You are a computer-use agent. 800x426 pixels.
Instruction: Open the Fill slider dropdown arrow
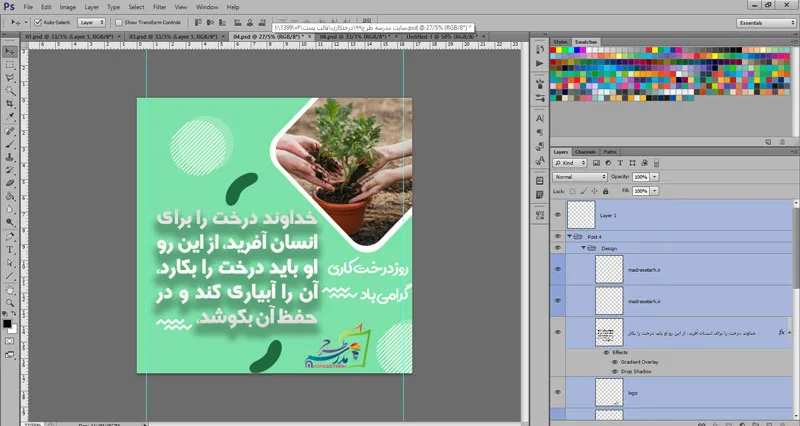(655, 191)
